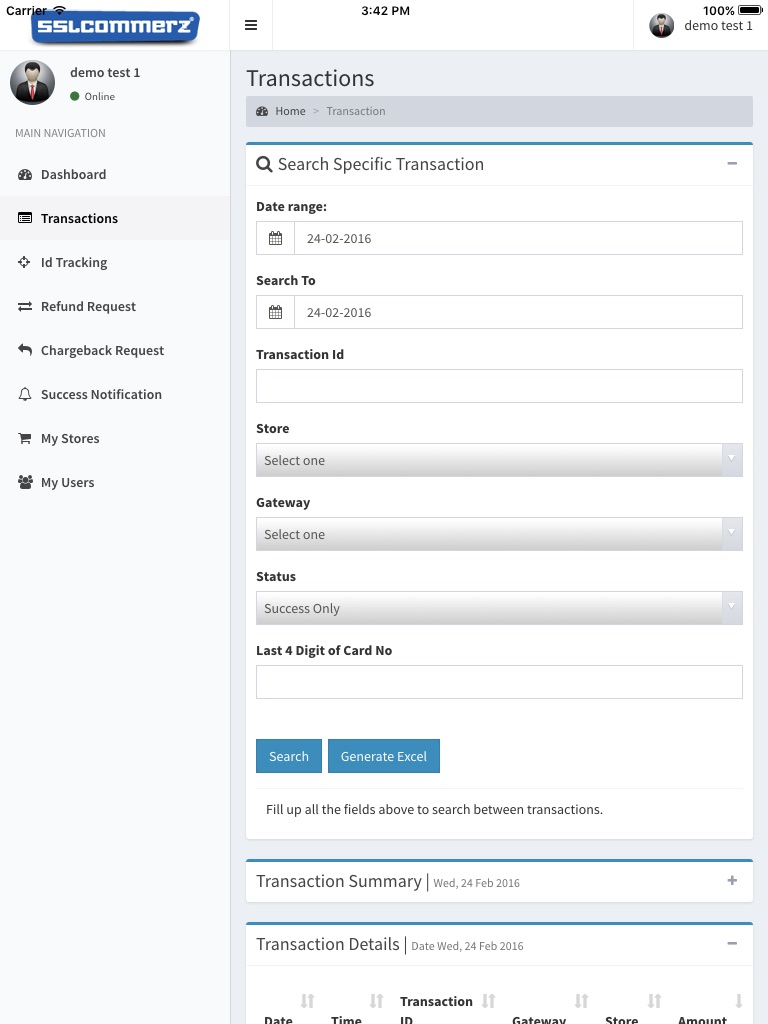Click the Home breadcrumb link

tap(290, 111)
